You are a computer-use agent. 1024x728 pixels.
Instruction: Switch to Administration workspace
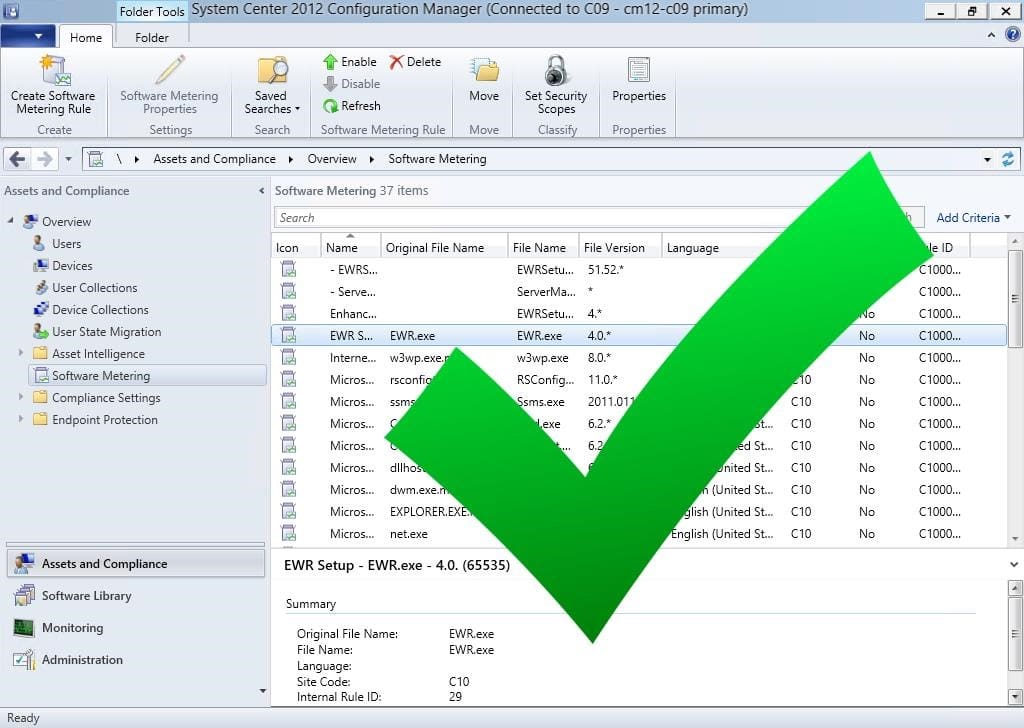(x=82, y=659)
